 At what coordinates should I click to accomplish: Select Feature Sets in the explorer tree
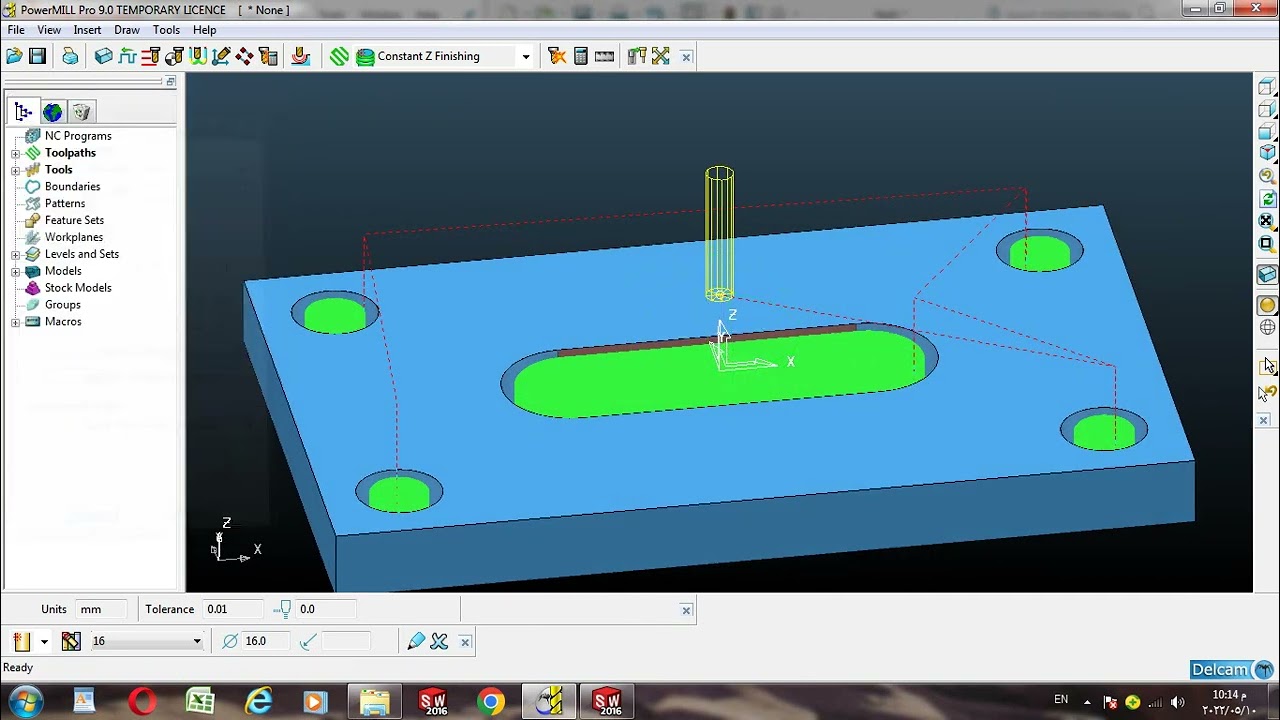click(x=74, y=220)
